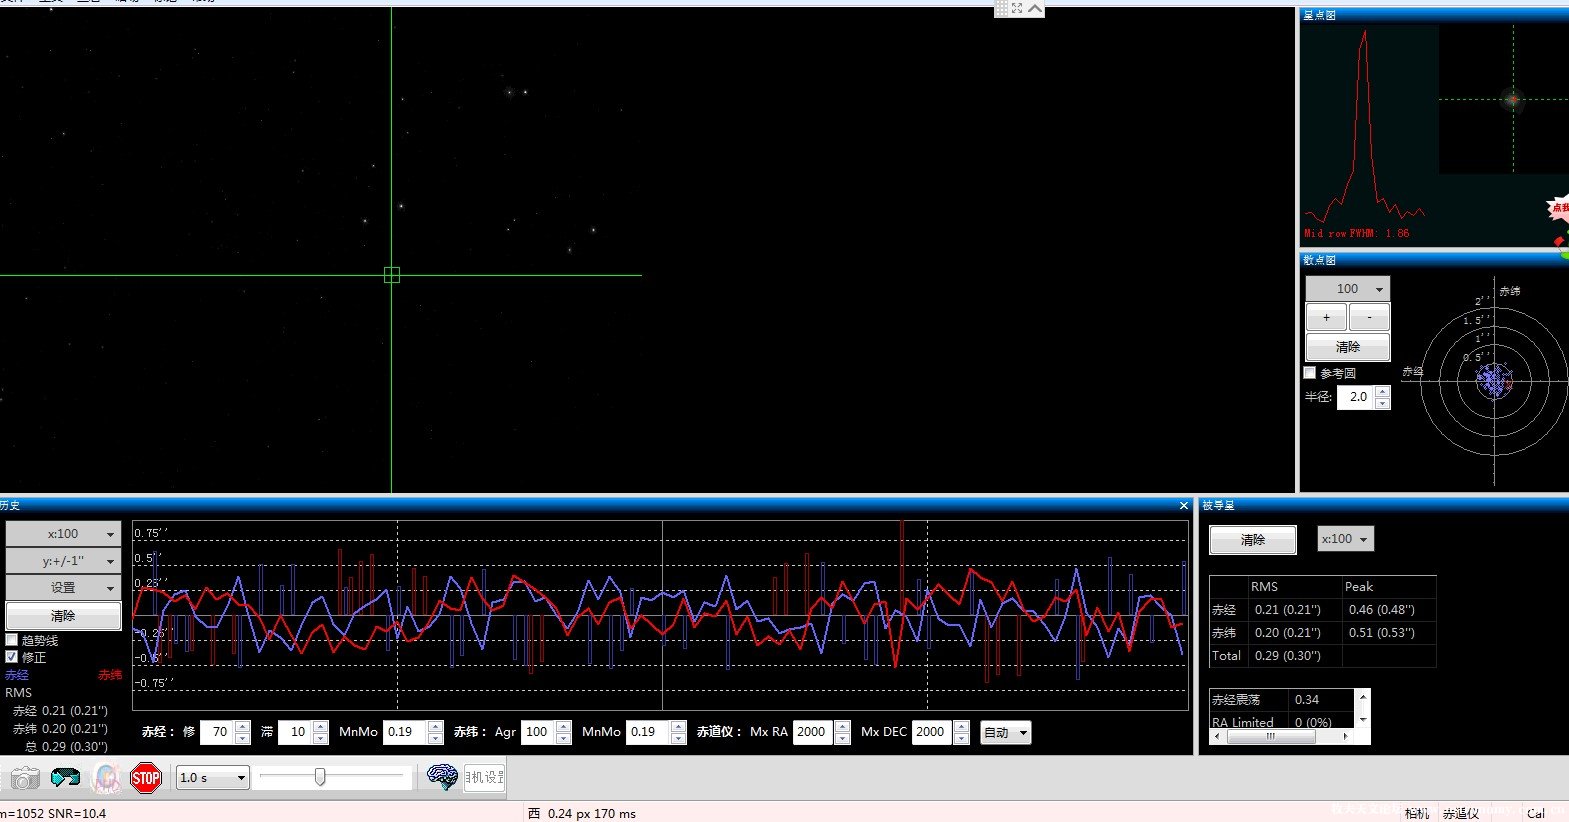1569x822 pixels.
Task: Click into the 赤纬 Agr field showing 100
Action: [x=539, y=732]
